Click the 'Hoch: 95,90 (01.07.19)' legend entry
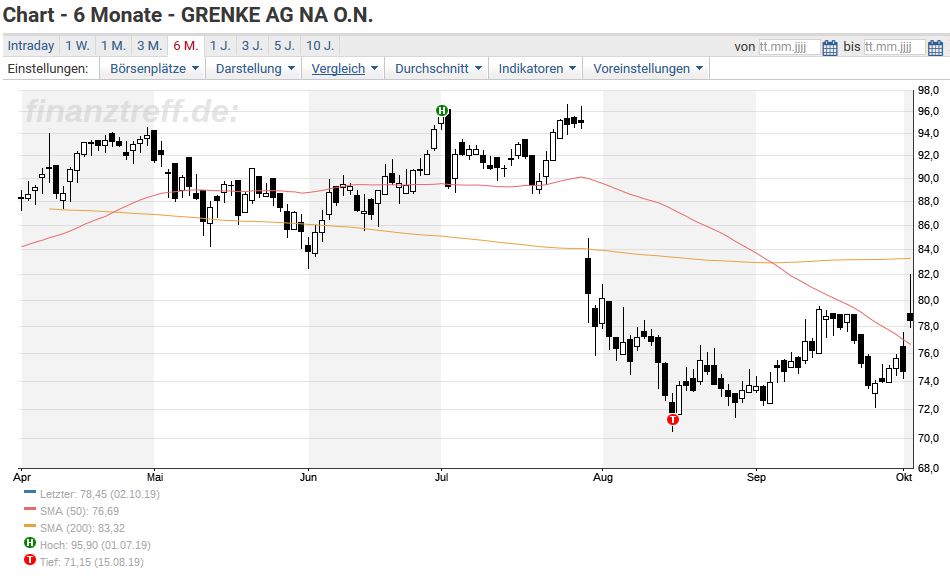Screen dimensions: 950x576 click(x=95, y=545)
